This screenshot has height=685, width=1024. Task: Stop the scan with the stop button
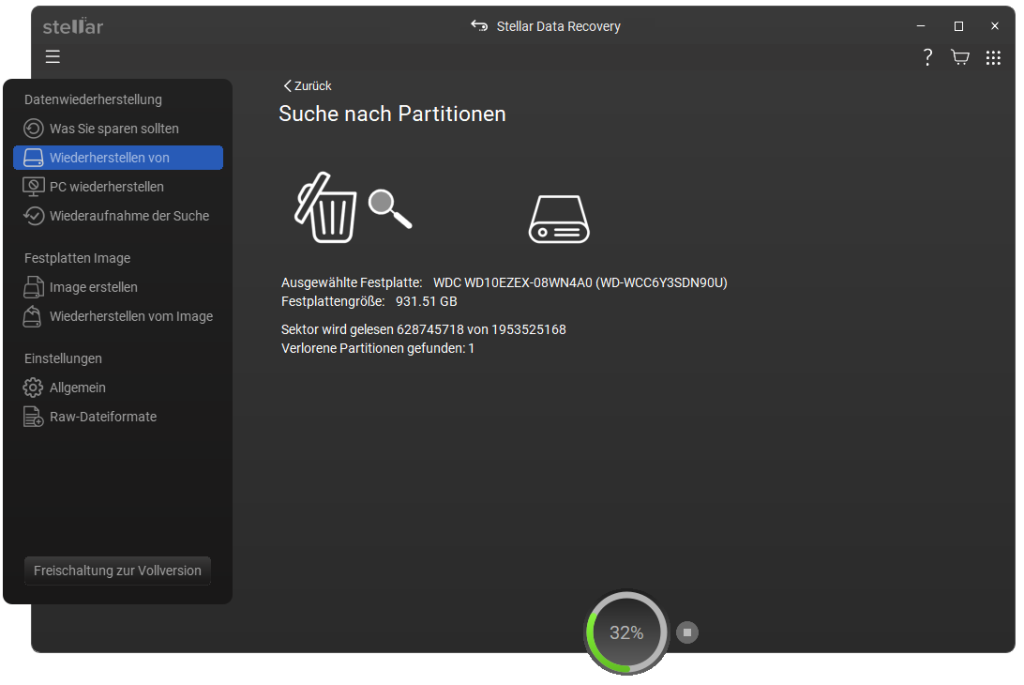687,632
